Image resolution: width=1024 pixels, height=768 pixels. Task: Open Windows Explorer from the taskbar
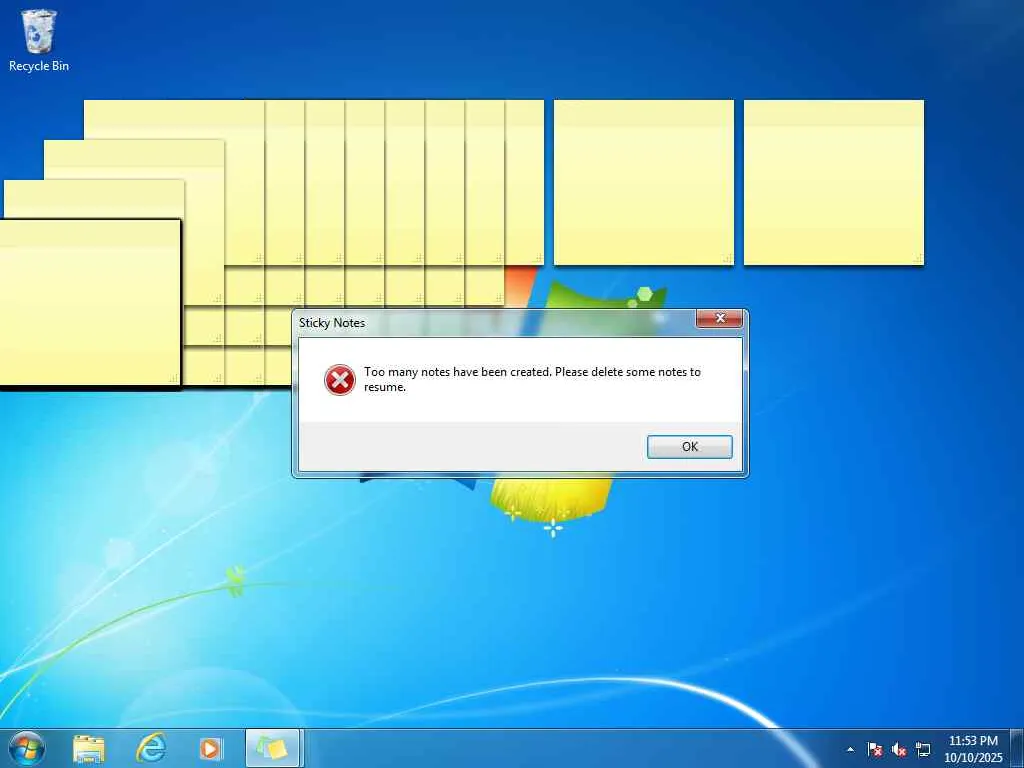coord(89,748)
